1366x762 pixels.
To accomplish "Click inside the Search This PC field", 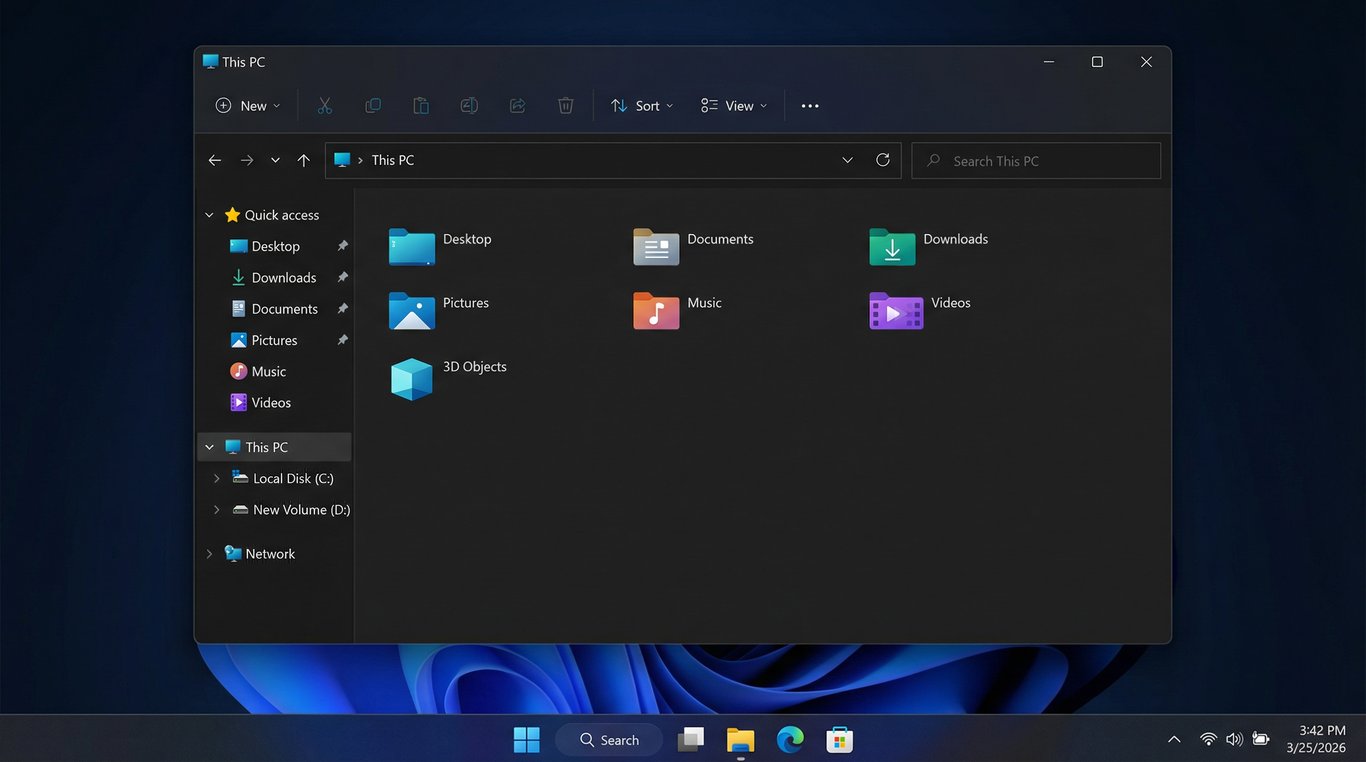I will tap(1035, 160).
